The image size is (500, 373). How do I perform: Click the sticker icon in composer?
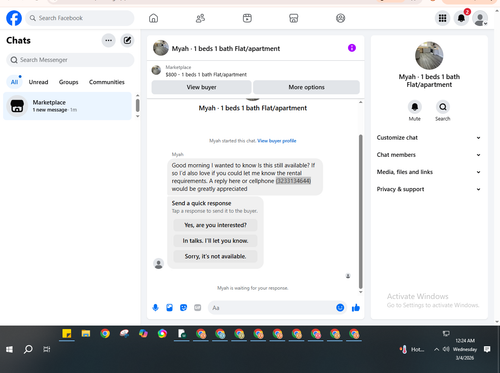tap(183, 308)
